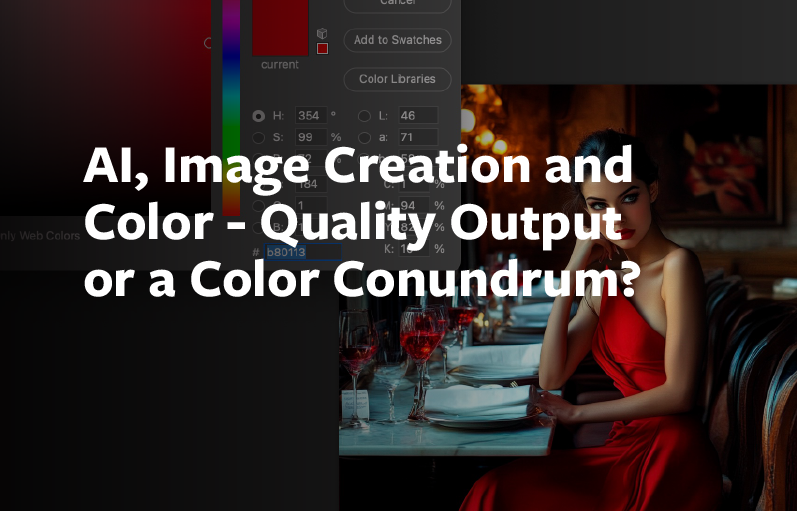Select the Lab 'a' channel radio button

364,137
